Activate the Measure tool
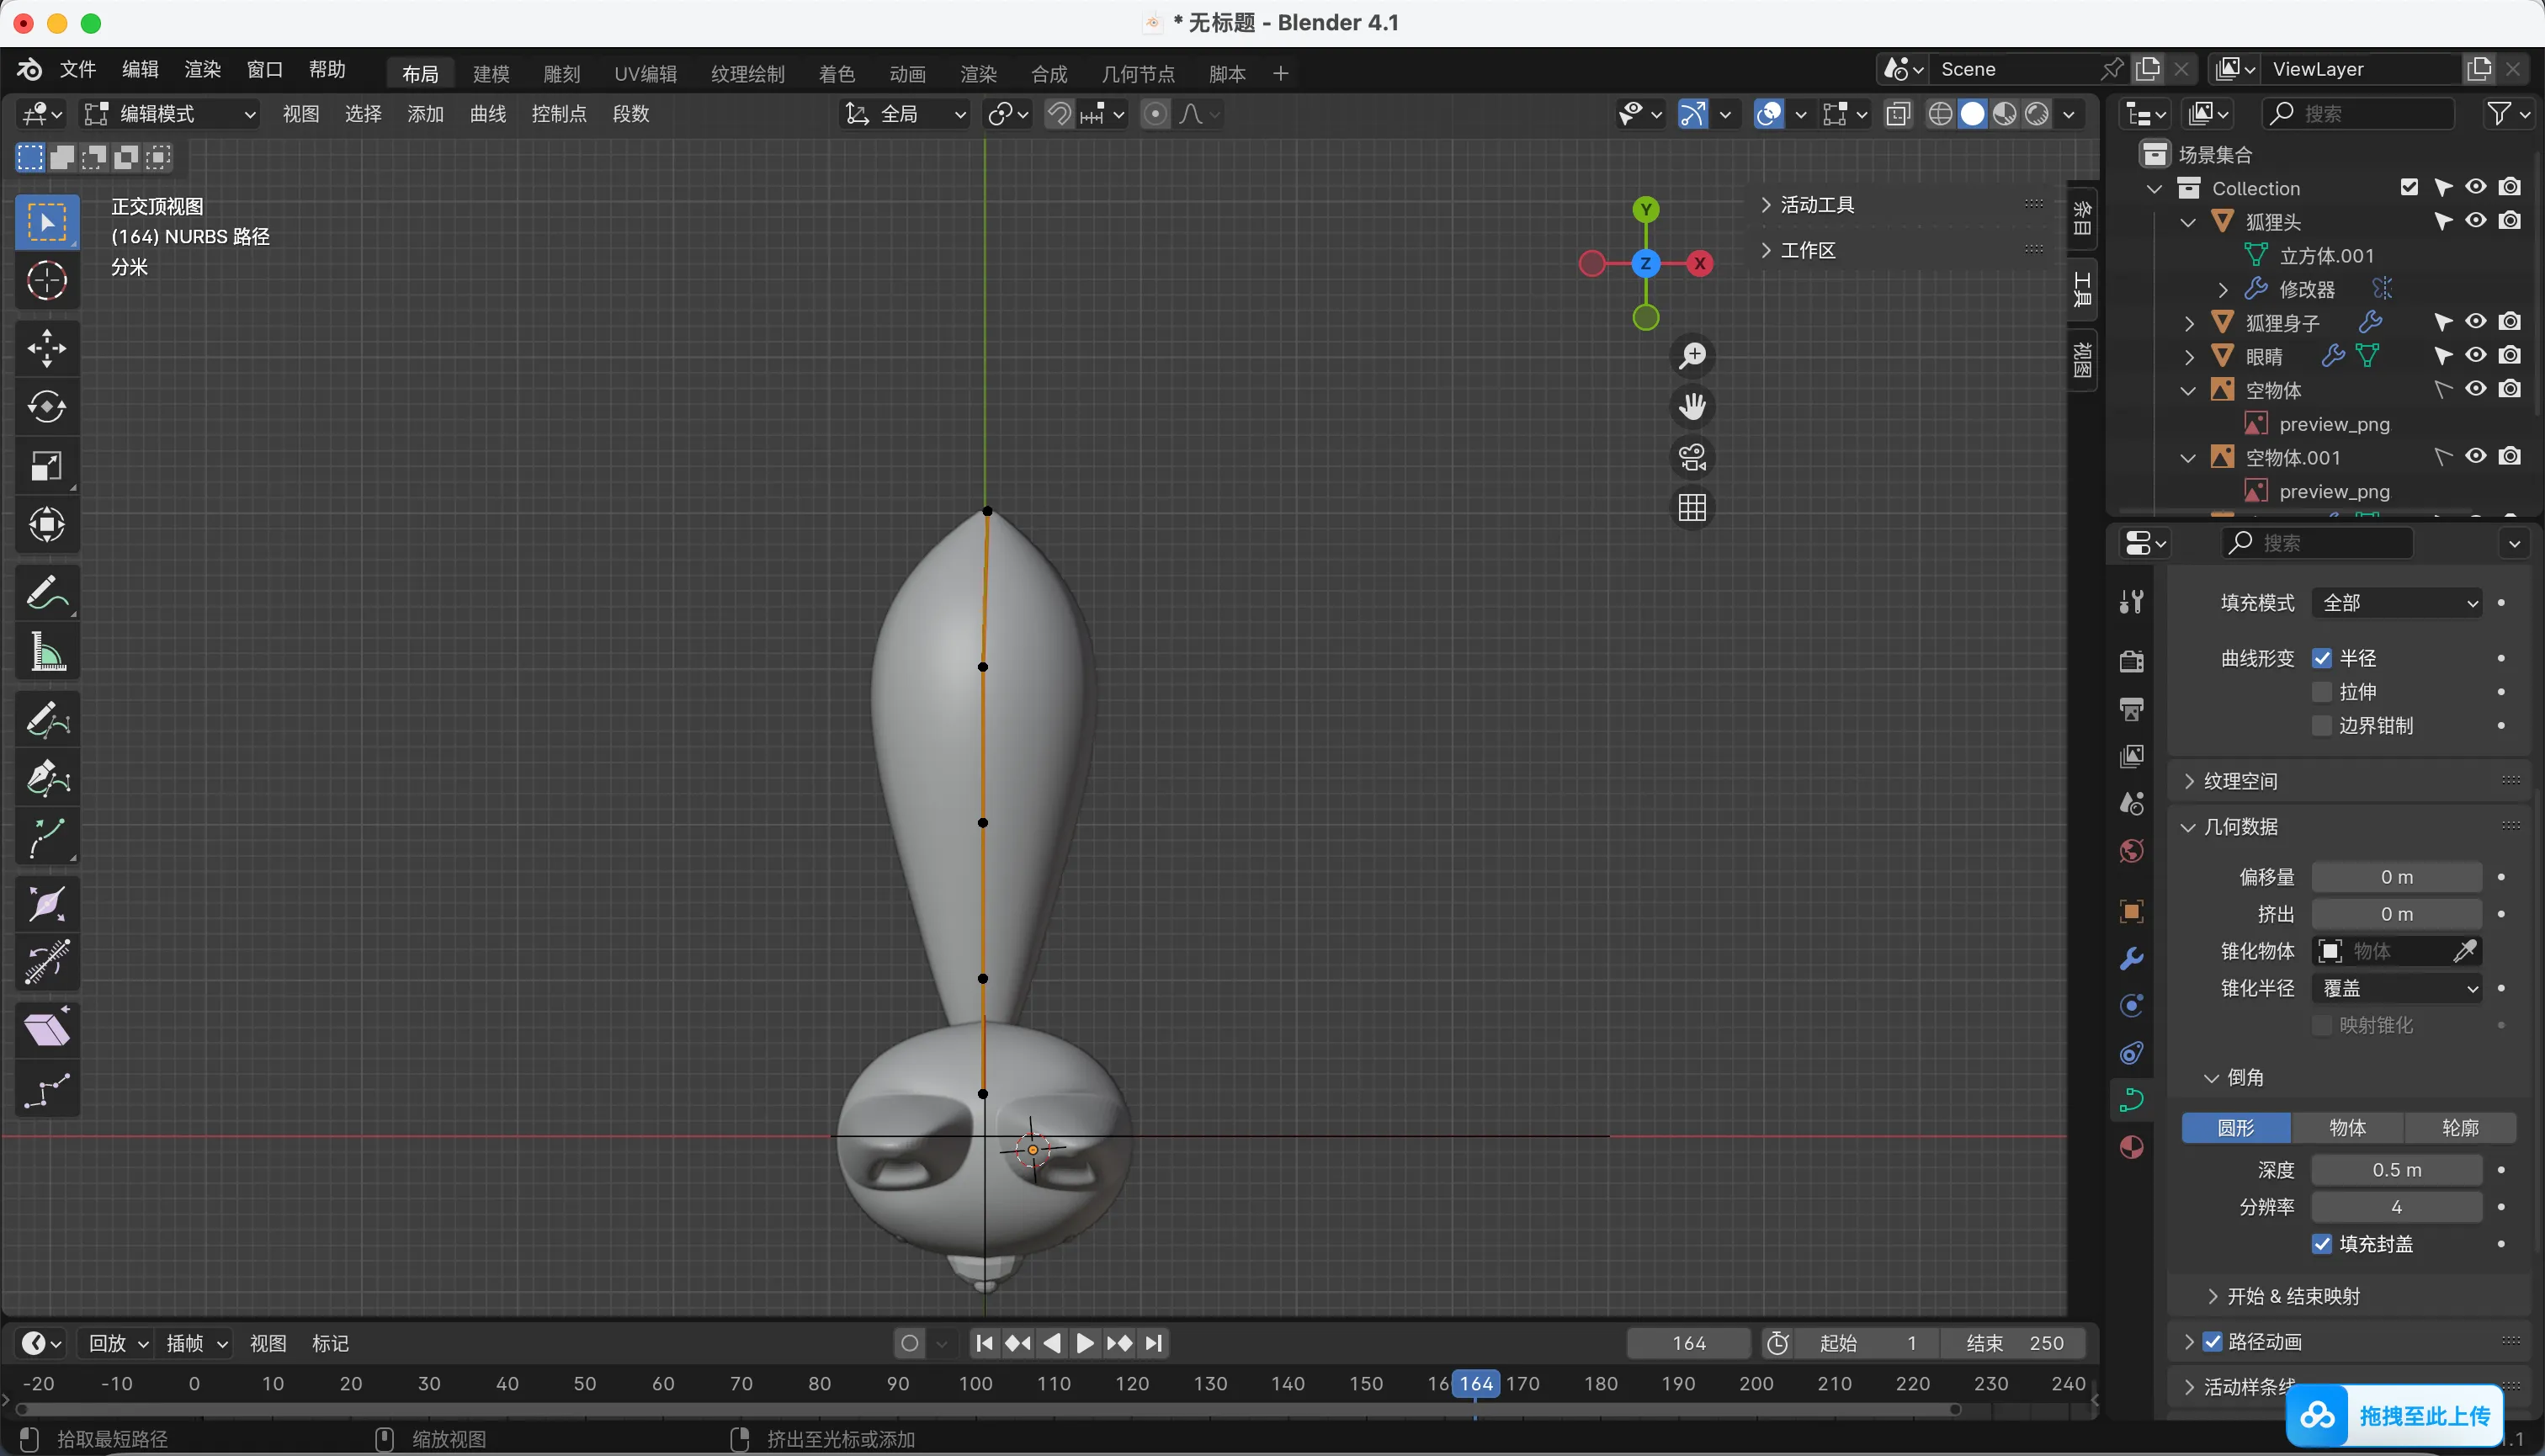Image resolution: width=2545 pixels, height=1456 pixels. point(46,653)
